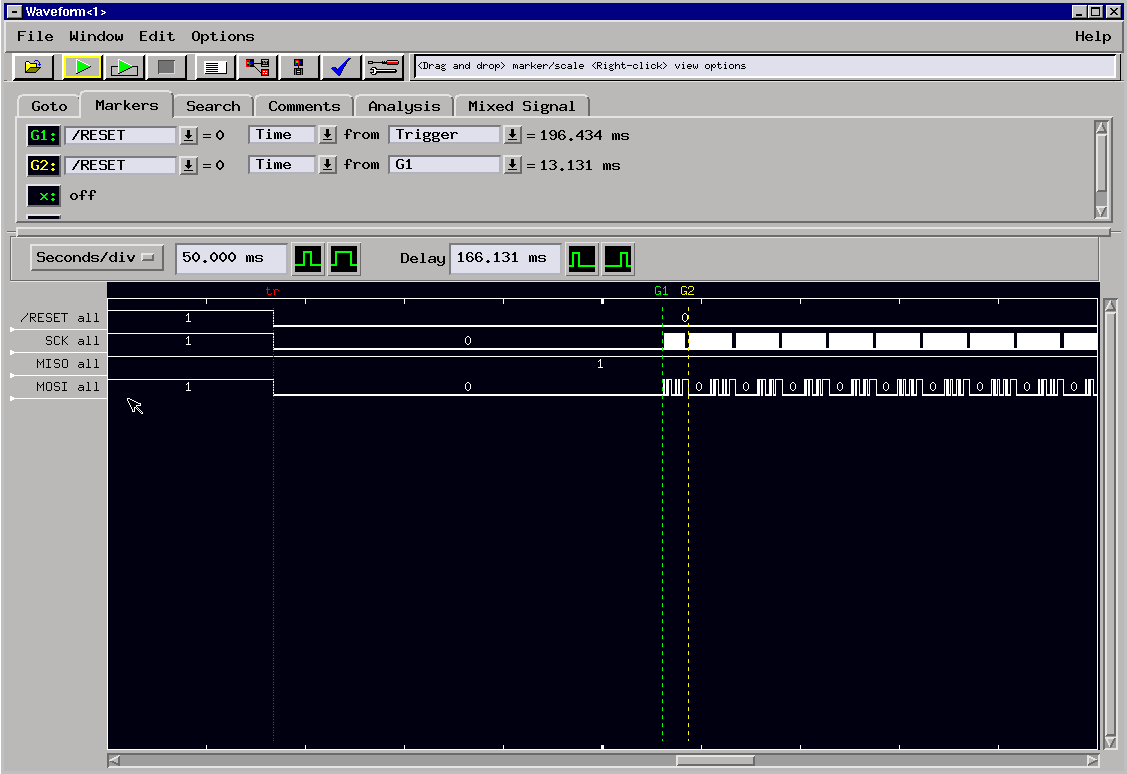Open the listing window toolbar icon
Image resolution: width=1127 pixels, height=774 pixels.
[x=215, y=67]
